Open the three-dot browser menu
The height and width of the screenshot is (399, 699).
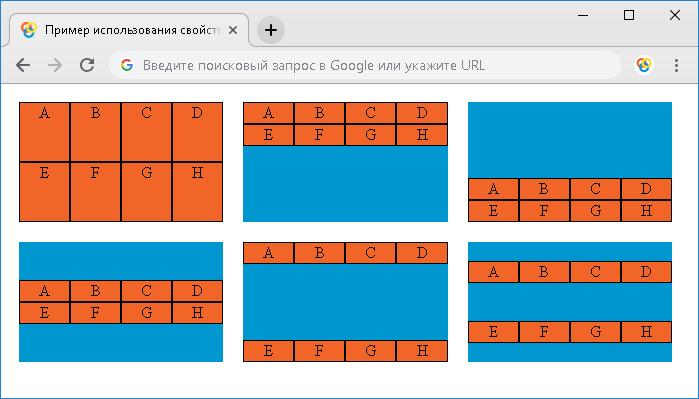click(x=676, y=65)
